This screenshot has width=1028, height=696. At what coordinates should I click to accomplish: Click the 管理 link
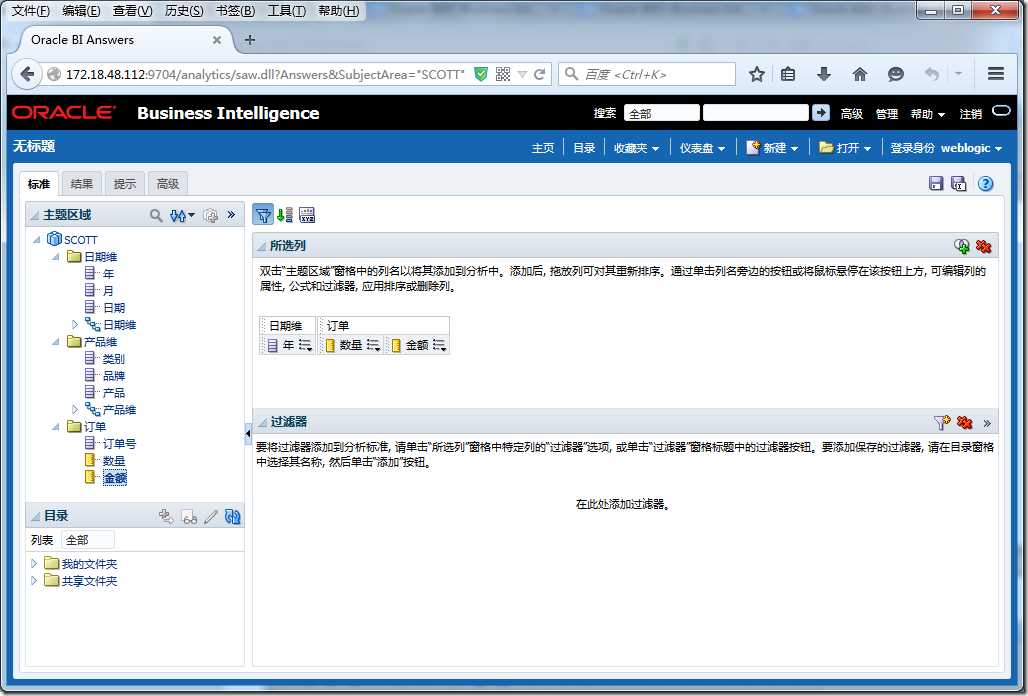[886, 114]
